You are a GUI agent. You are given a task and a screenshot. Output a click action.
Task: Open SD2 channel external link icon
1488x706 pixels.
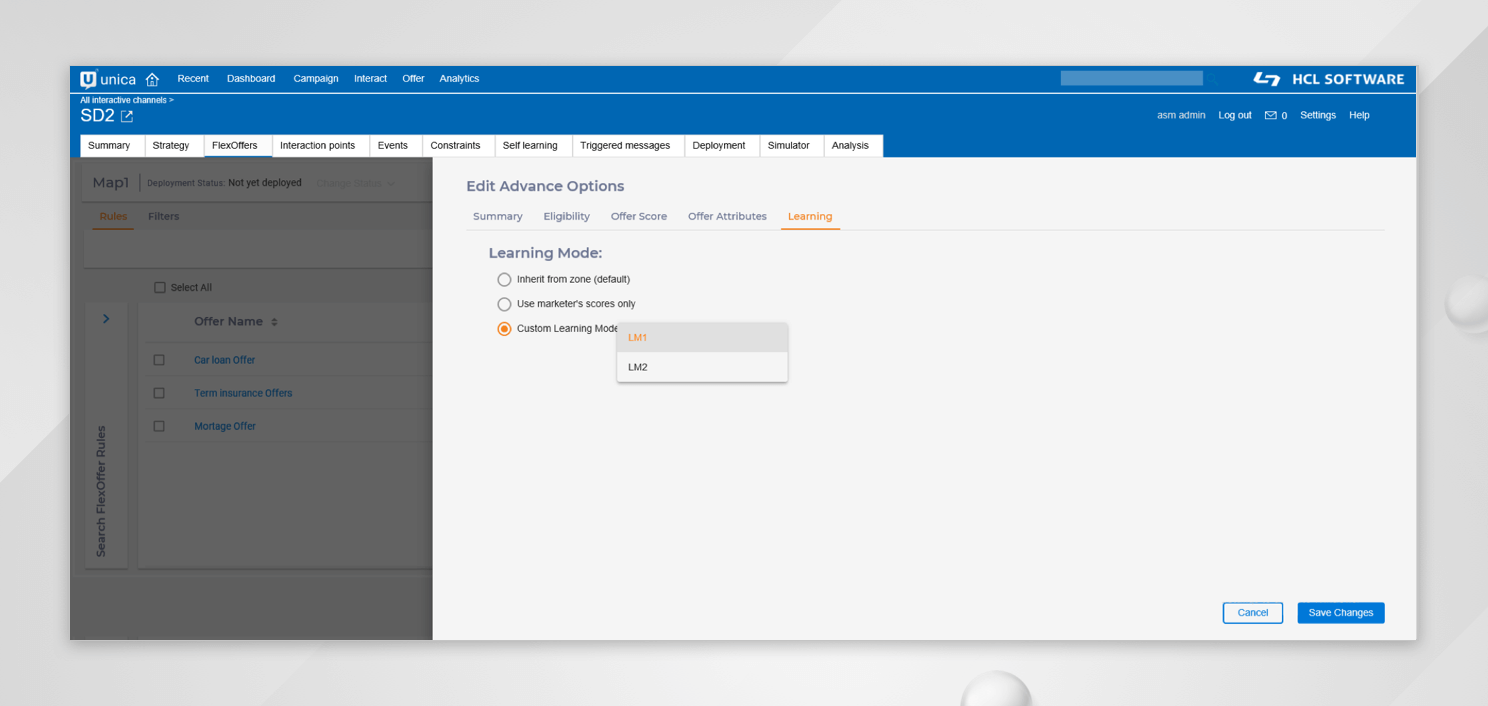127,117
